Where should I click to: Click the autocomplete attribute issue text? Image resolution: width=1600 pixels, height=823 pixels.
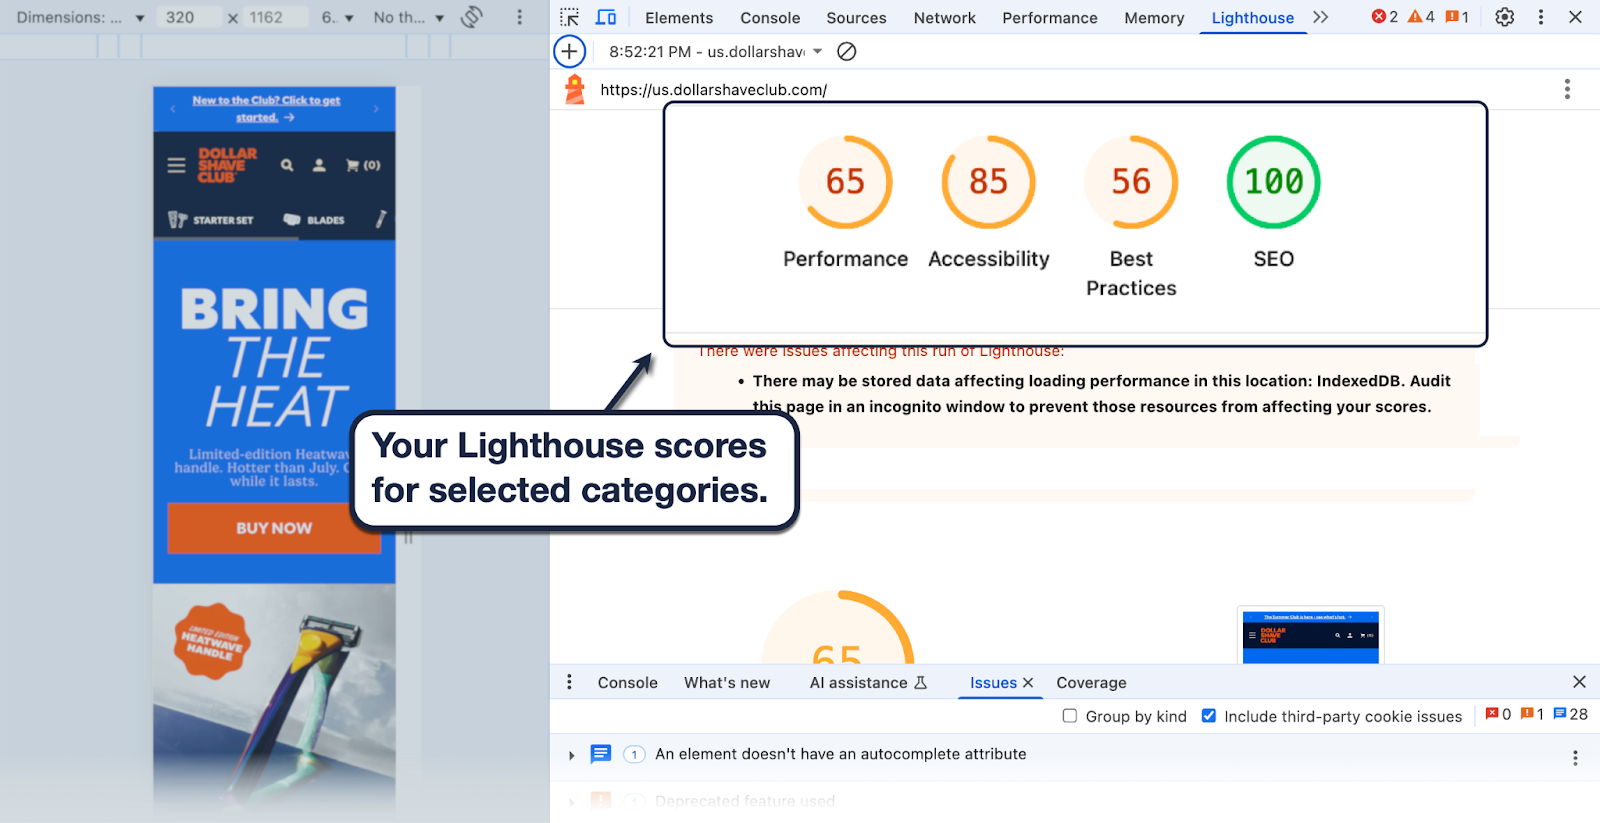(x=840, y=754)
